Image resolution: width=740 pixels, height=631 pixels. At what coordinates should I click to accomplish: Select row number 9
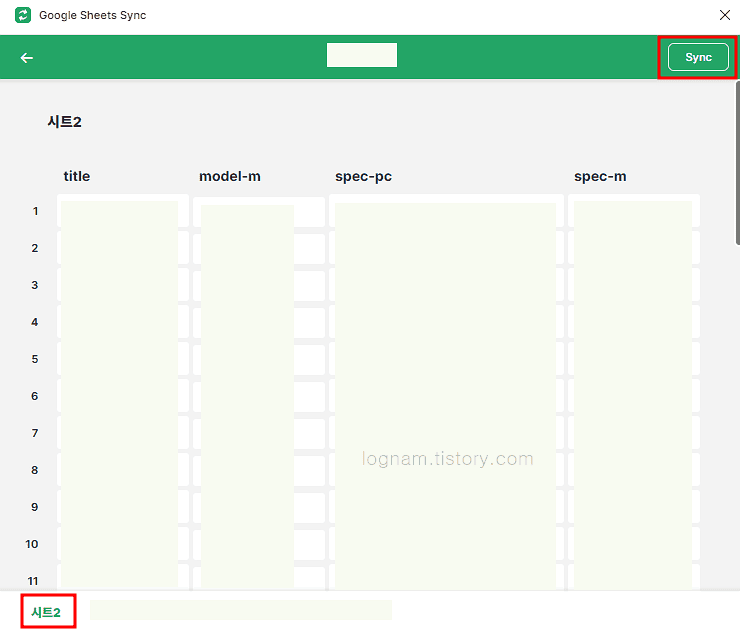(x=35, y=507)
